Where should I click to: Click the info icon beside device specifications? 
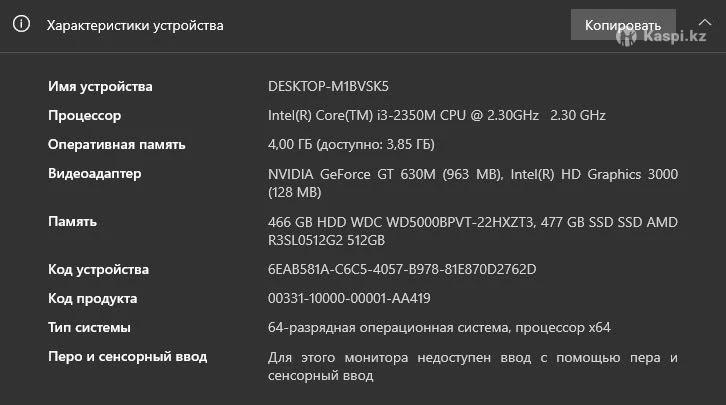[x=21, y=24]
